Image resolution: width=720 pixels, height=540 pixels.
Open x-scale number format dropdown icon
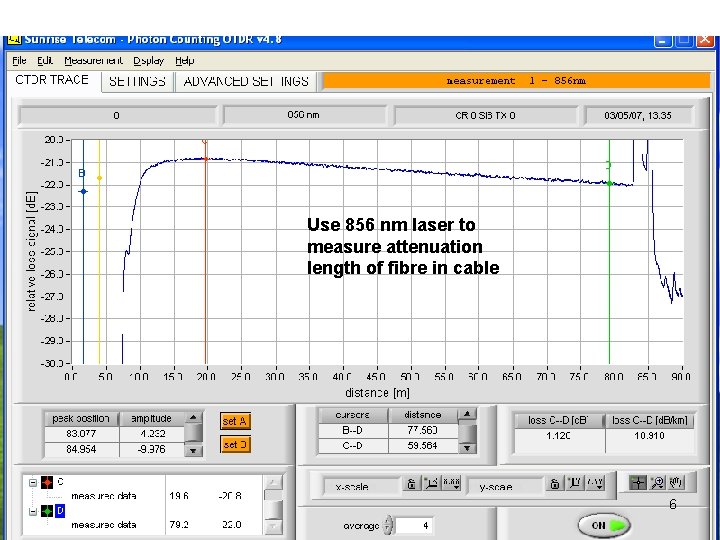(451, 484)
